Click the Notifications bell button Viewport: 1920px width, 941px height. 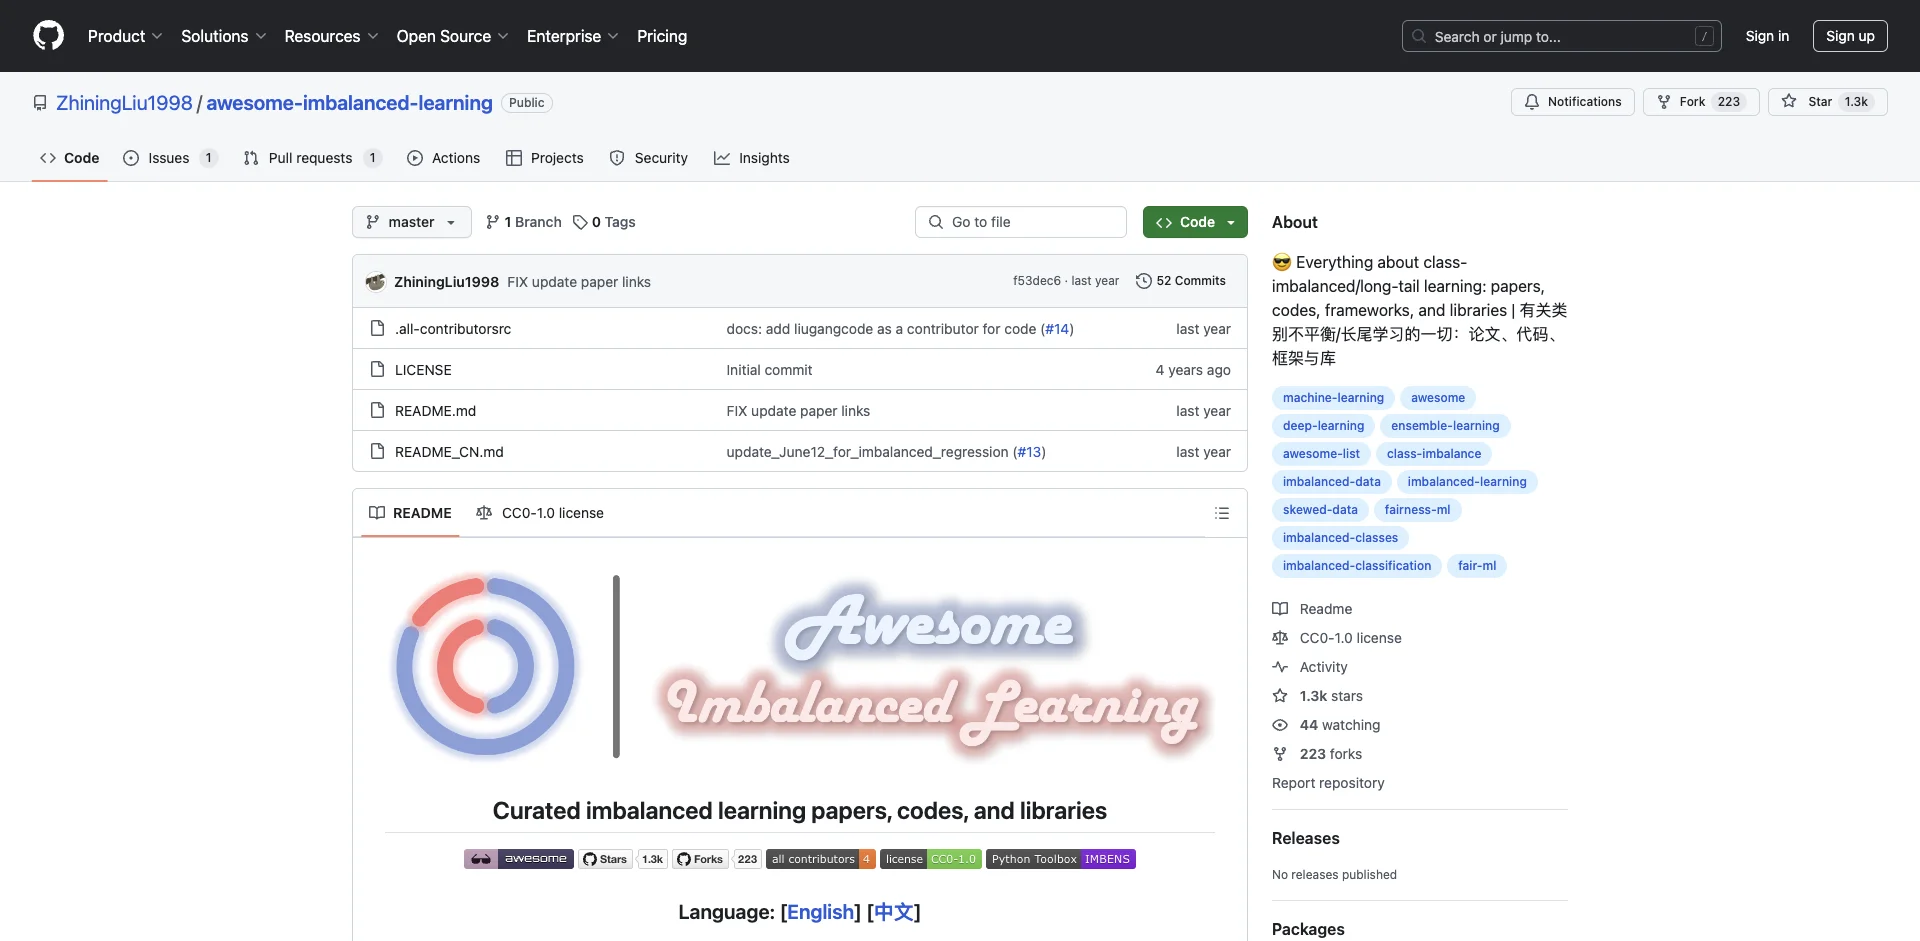coord(1573,102)
